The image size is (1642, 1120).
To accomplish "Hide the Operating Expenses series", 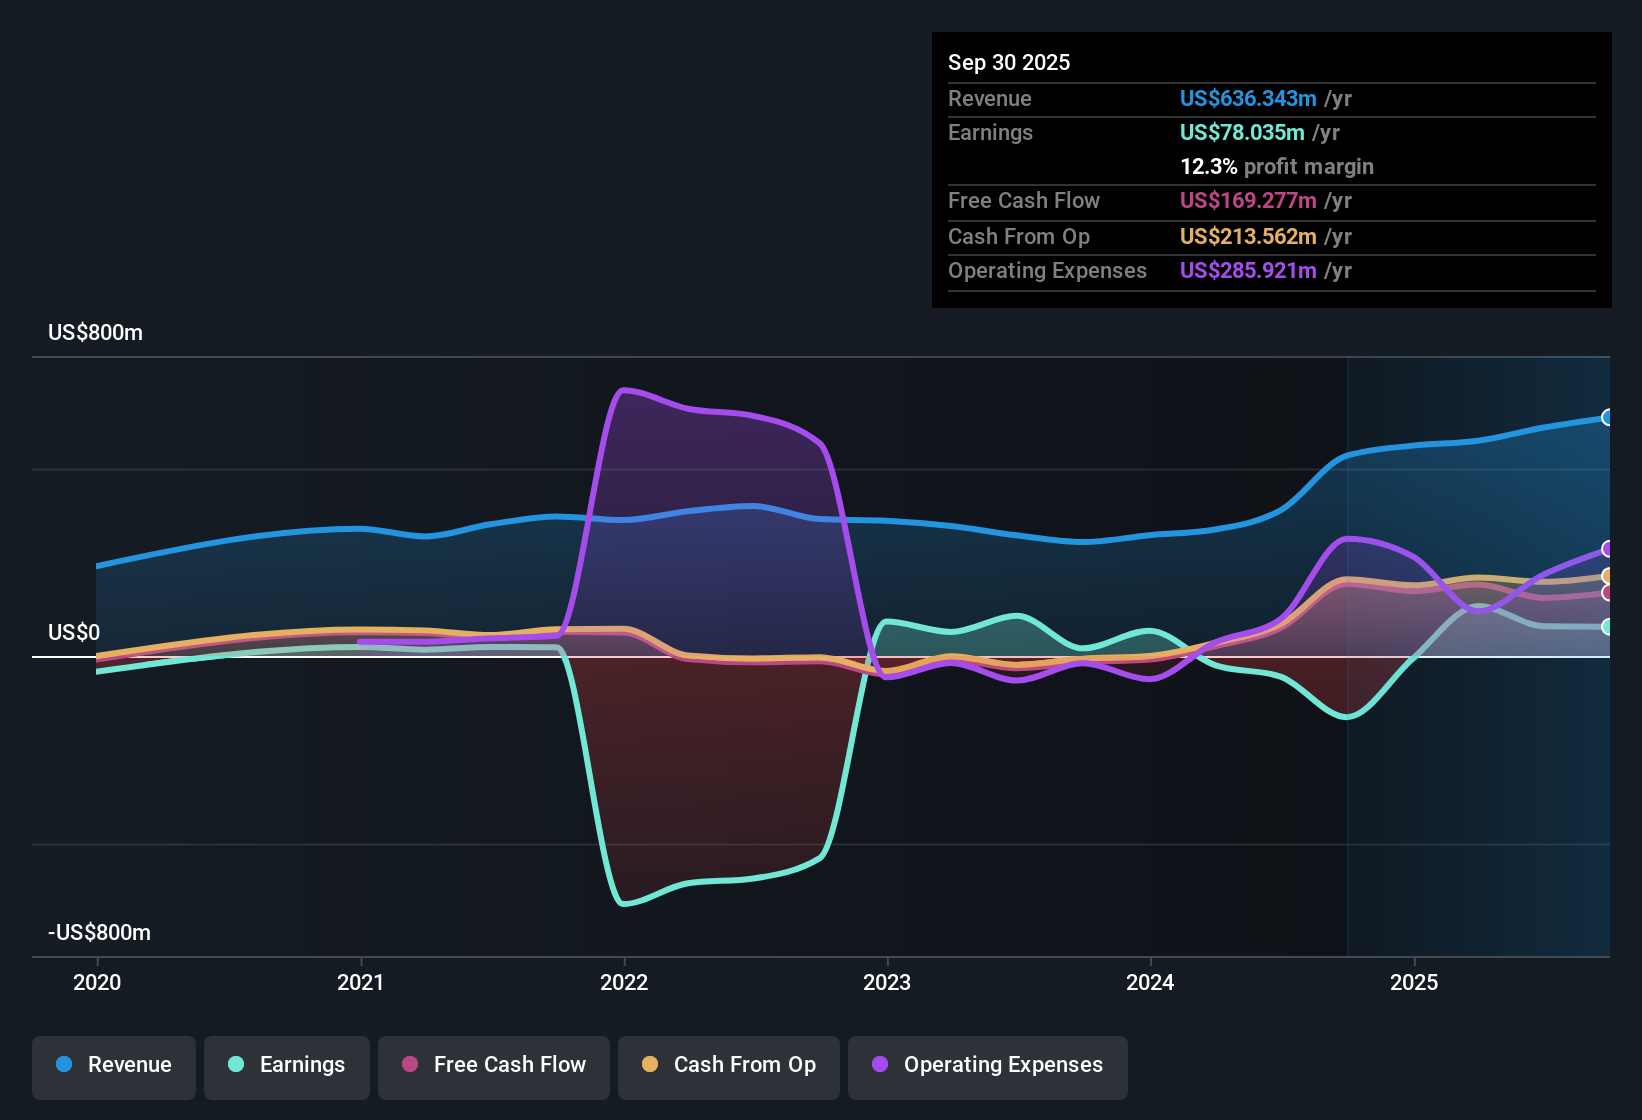I will (987, 1066).
